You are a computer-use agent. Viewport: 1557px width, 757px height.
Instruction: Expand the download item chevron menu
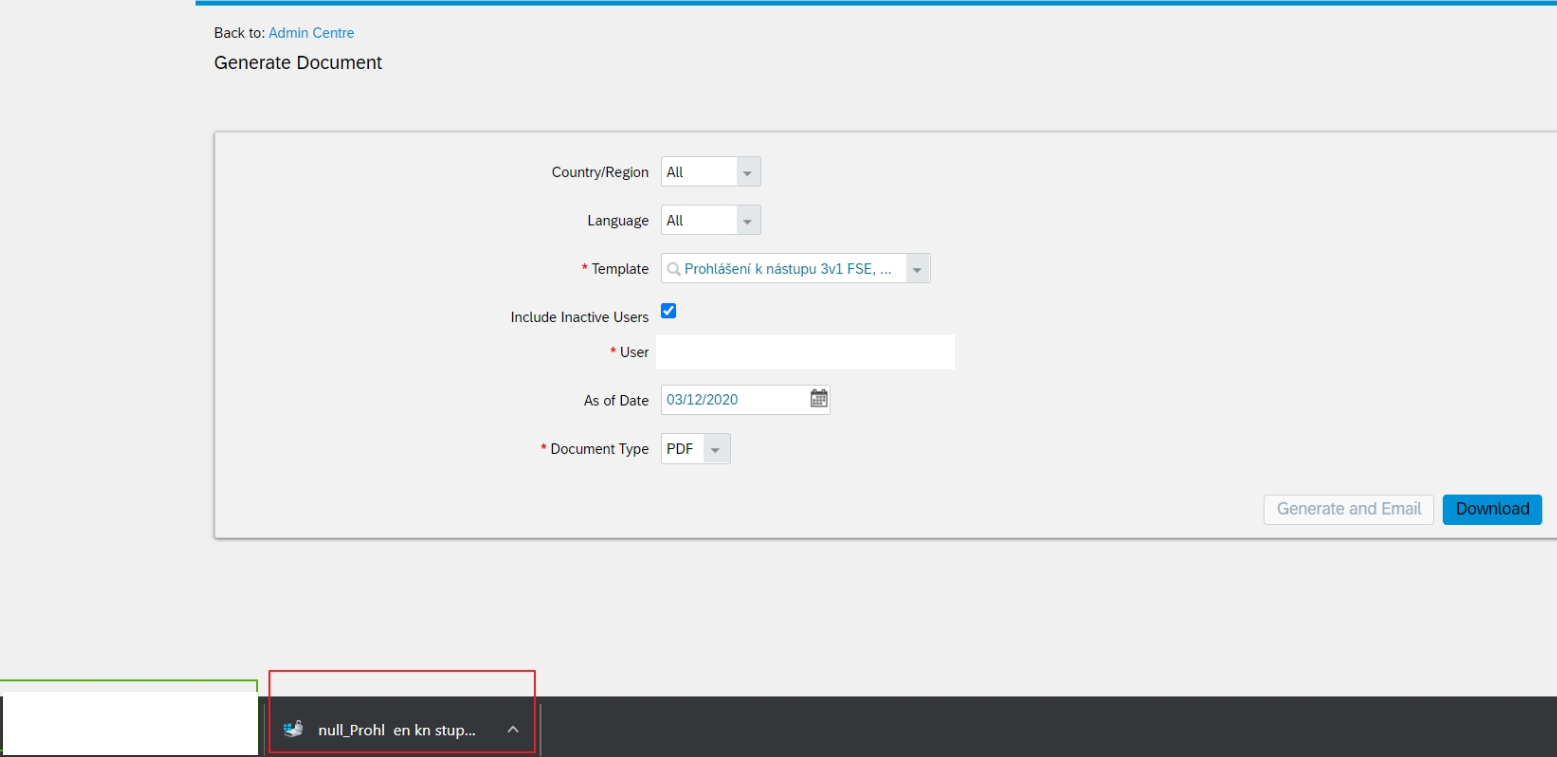point(513,730)
